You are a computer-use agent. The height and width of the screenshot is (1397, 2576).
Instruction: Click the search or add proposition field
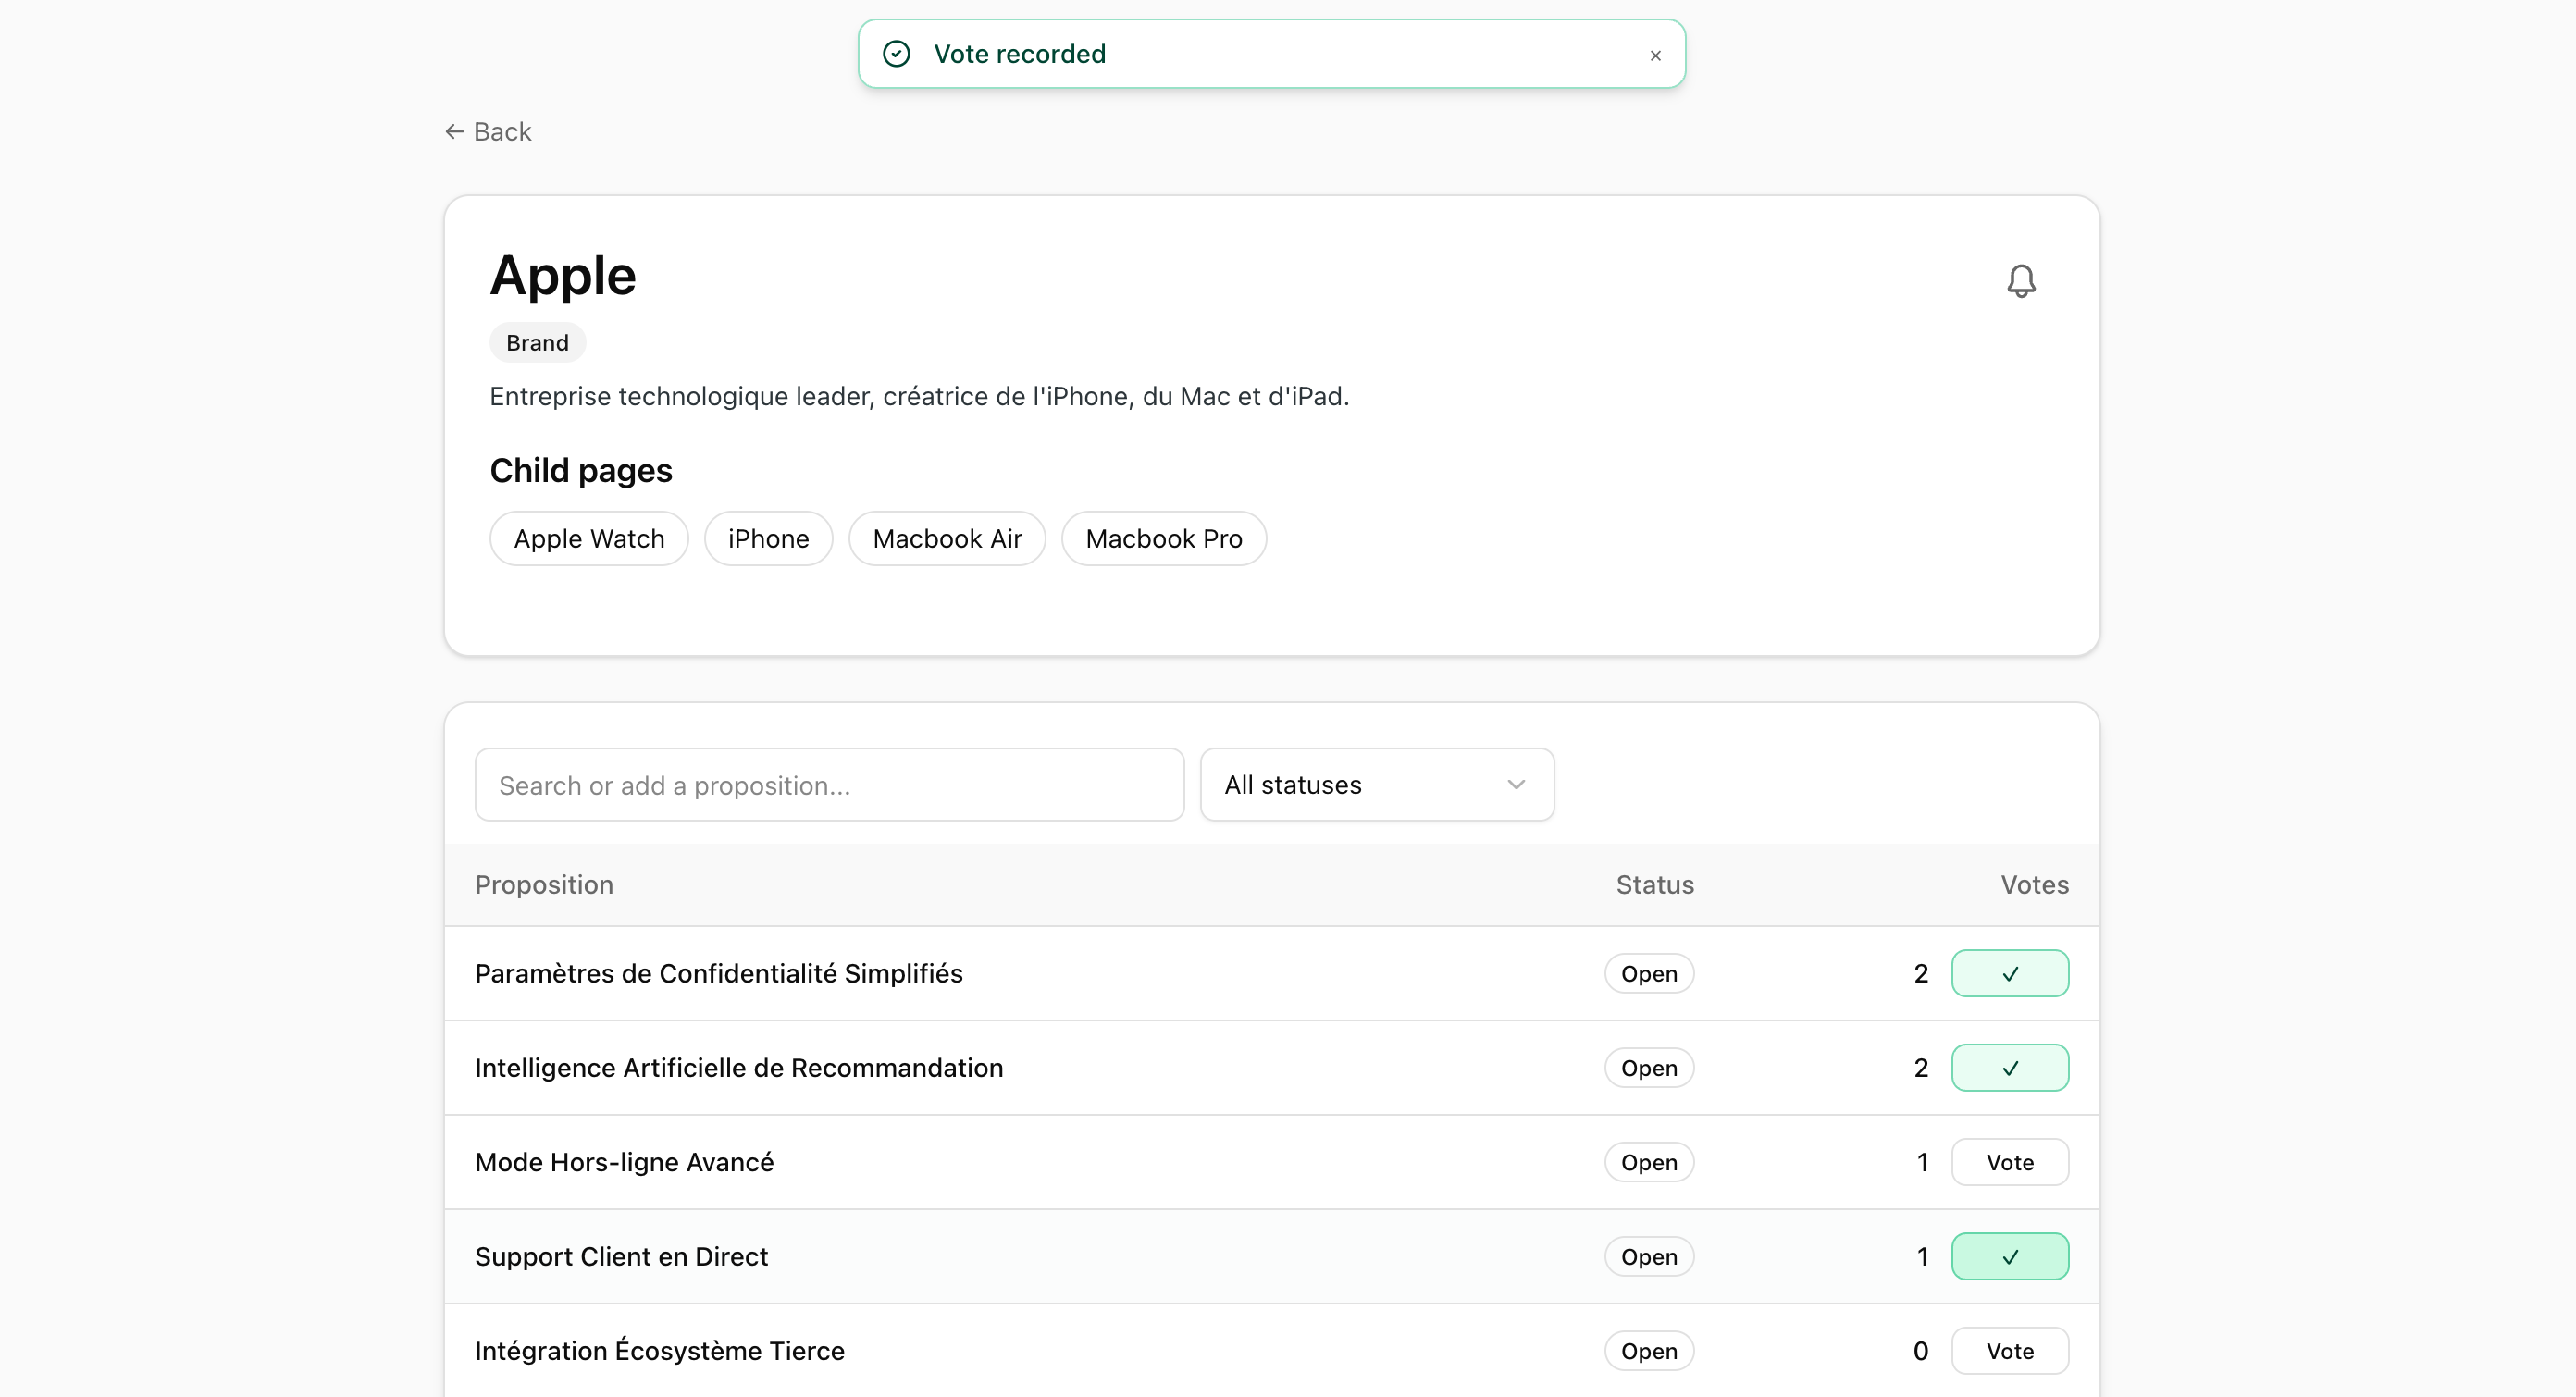[828, 785]
